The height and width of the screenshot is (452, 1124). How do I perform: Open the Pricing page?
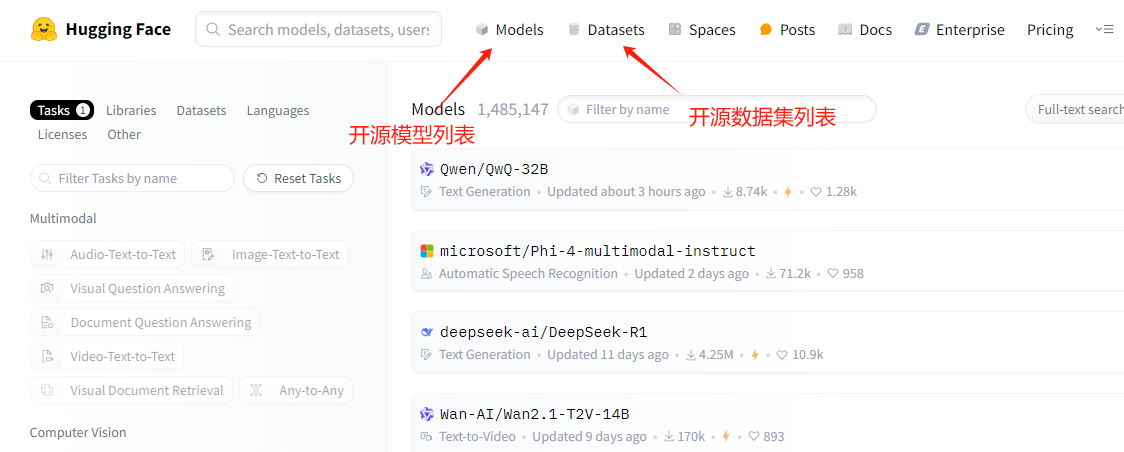point(1050,29)
